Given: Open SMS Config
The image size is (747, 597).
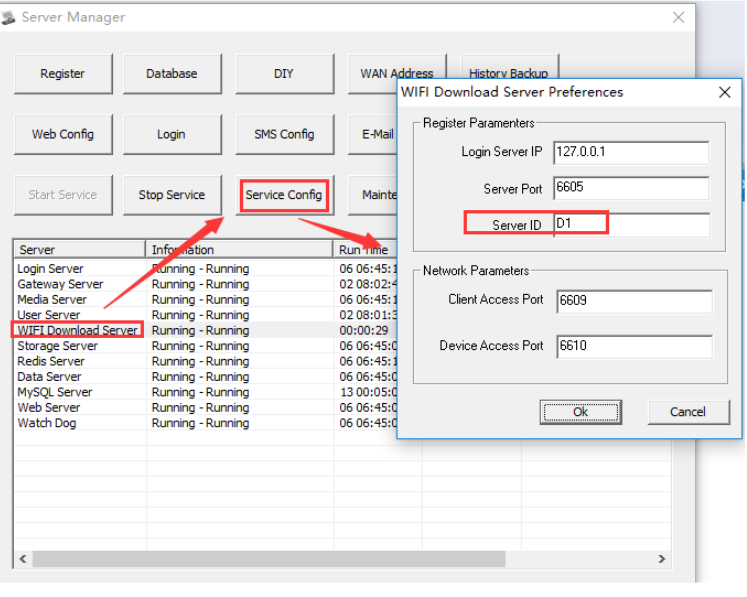Looking at the screenshot, I should click(284, 134).
